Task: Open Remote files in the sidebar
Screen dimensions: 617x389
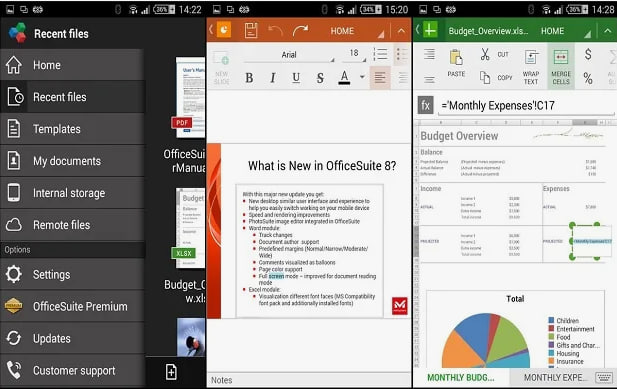Action: (73, 225)
